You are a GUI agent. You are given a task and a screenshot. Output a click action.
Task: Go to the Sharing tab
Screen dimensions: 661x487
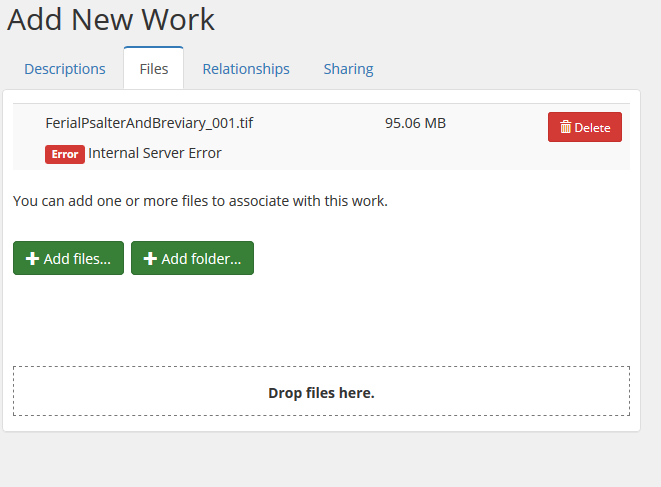(x=348, y=69)
